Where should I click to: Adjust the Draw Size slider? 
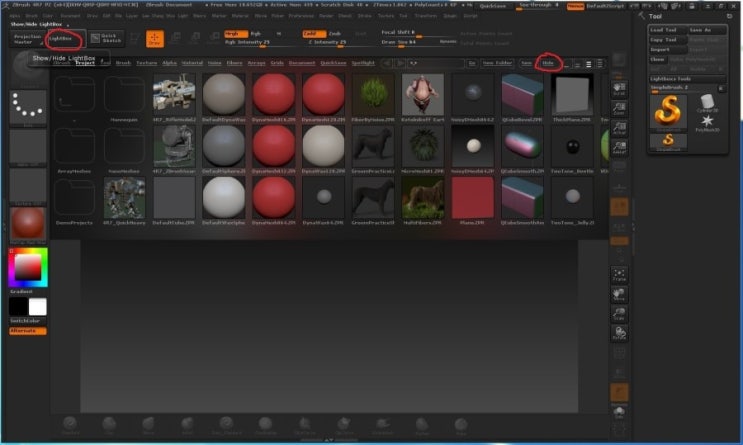coord(417,42)
